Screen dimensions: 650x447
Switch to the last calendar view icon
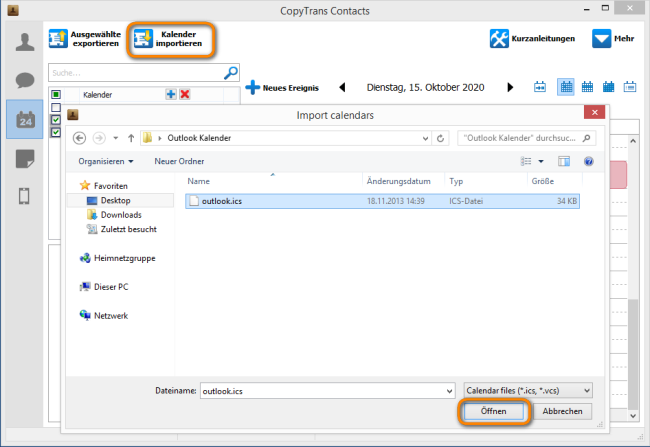pos(630,87)
